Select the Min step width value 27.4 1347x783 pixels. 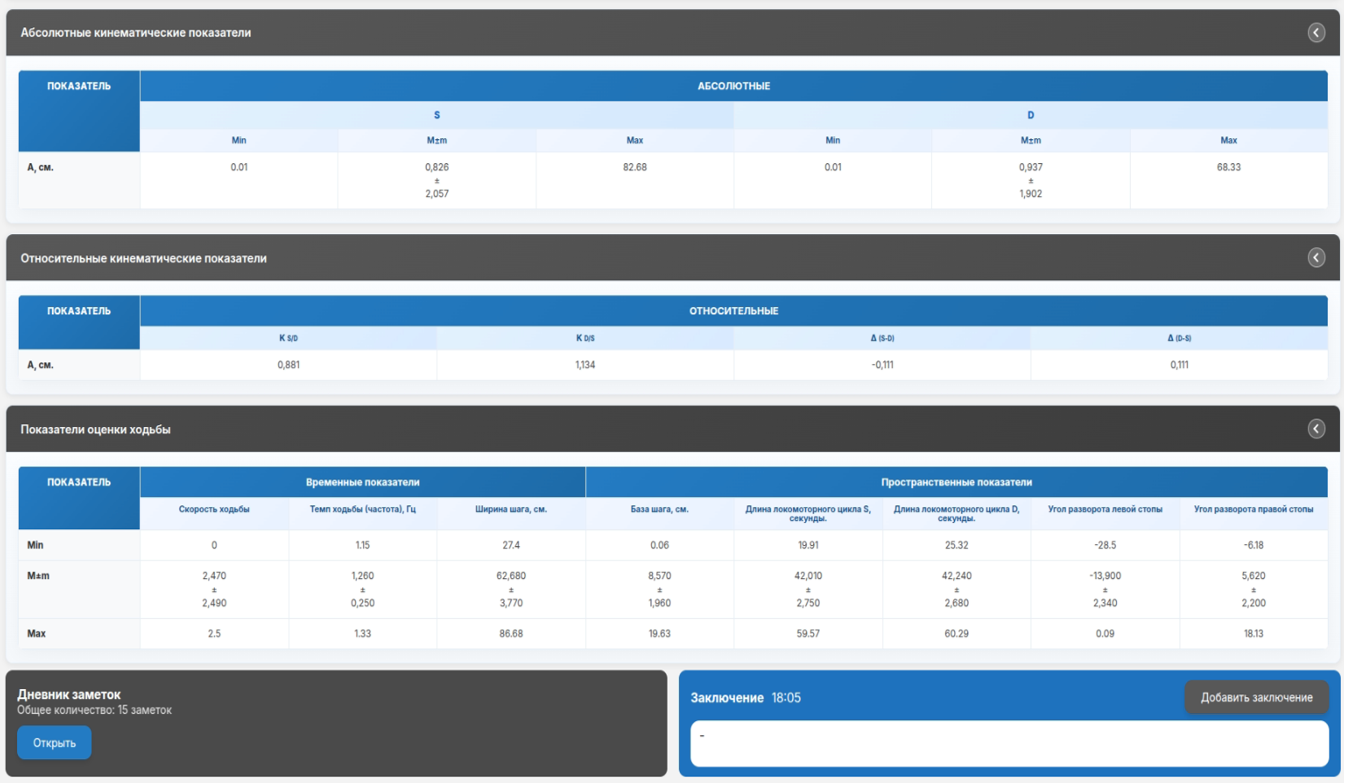click(x=511, y=545)
